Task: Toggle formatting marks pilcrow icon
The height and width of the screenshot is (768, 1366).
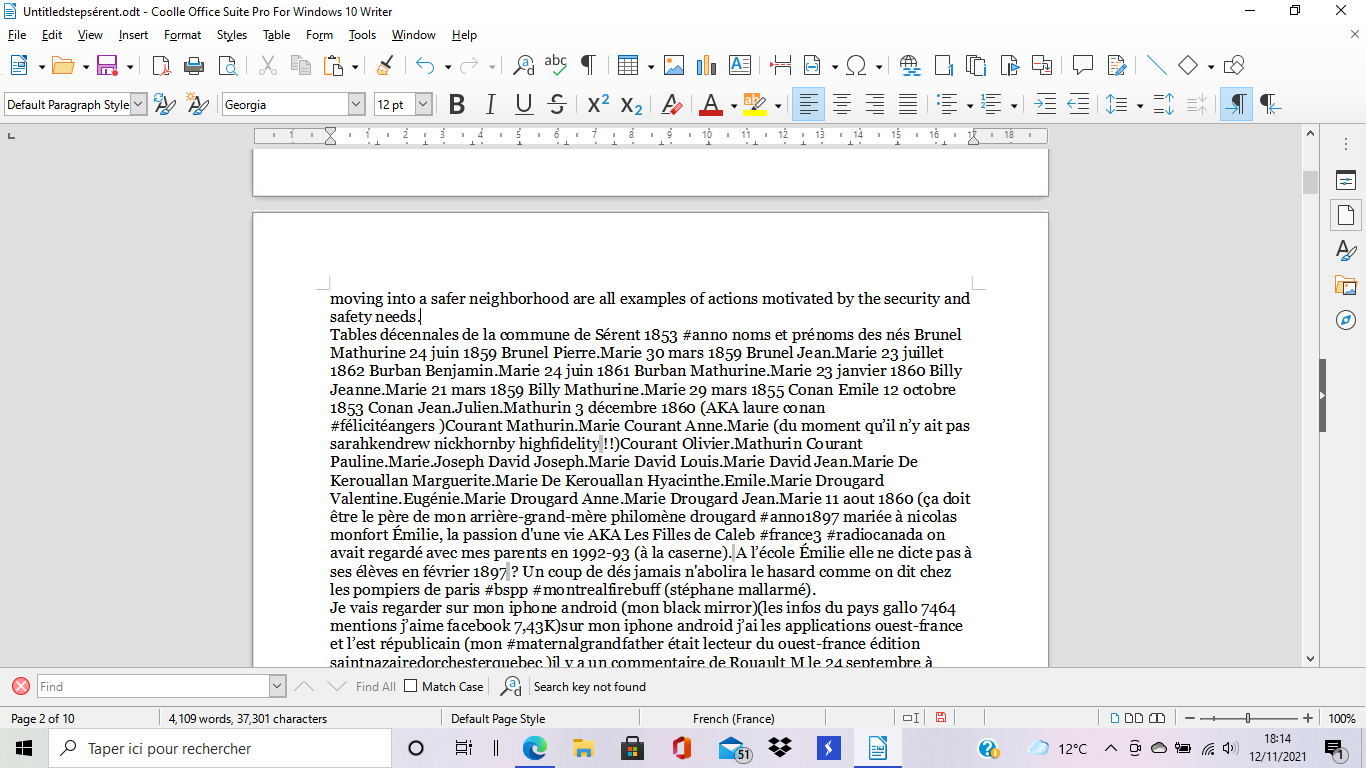Action: click(588, 66)
